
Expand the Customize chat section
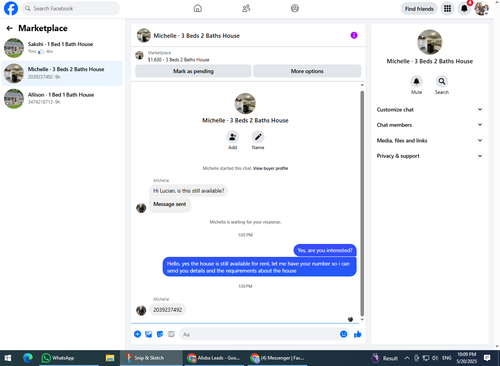tap(429, 109)
